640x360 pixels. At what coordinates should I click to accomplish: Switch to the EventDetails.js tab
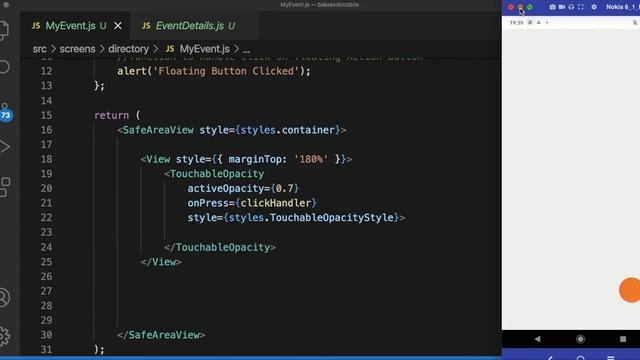coord(194,26)
